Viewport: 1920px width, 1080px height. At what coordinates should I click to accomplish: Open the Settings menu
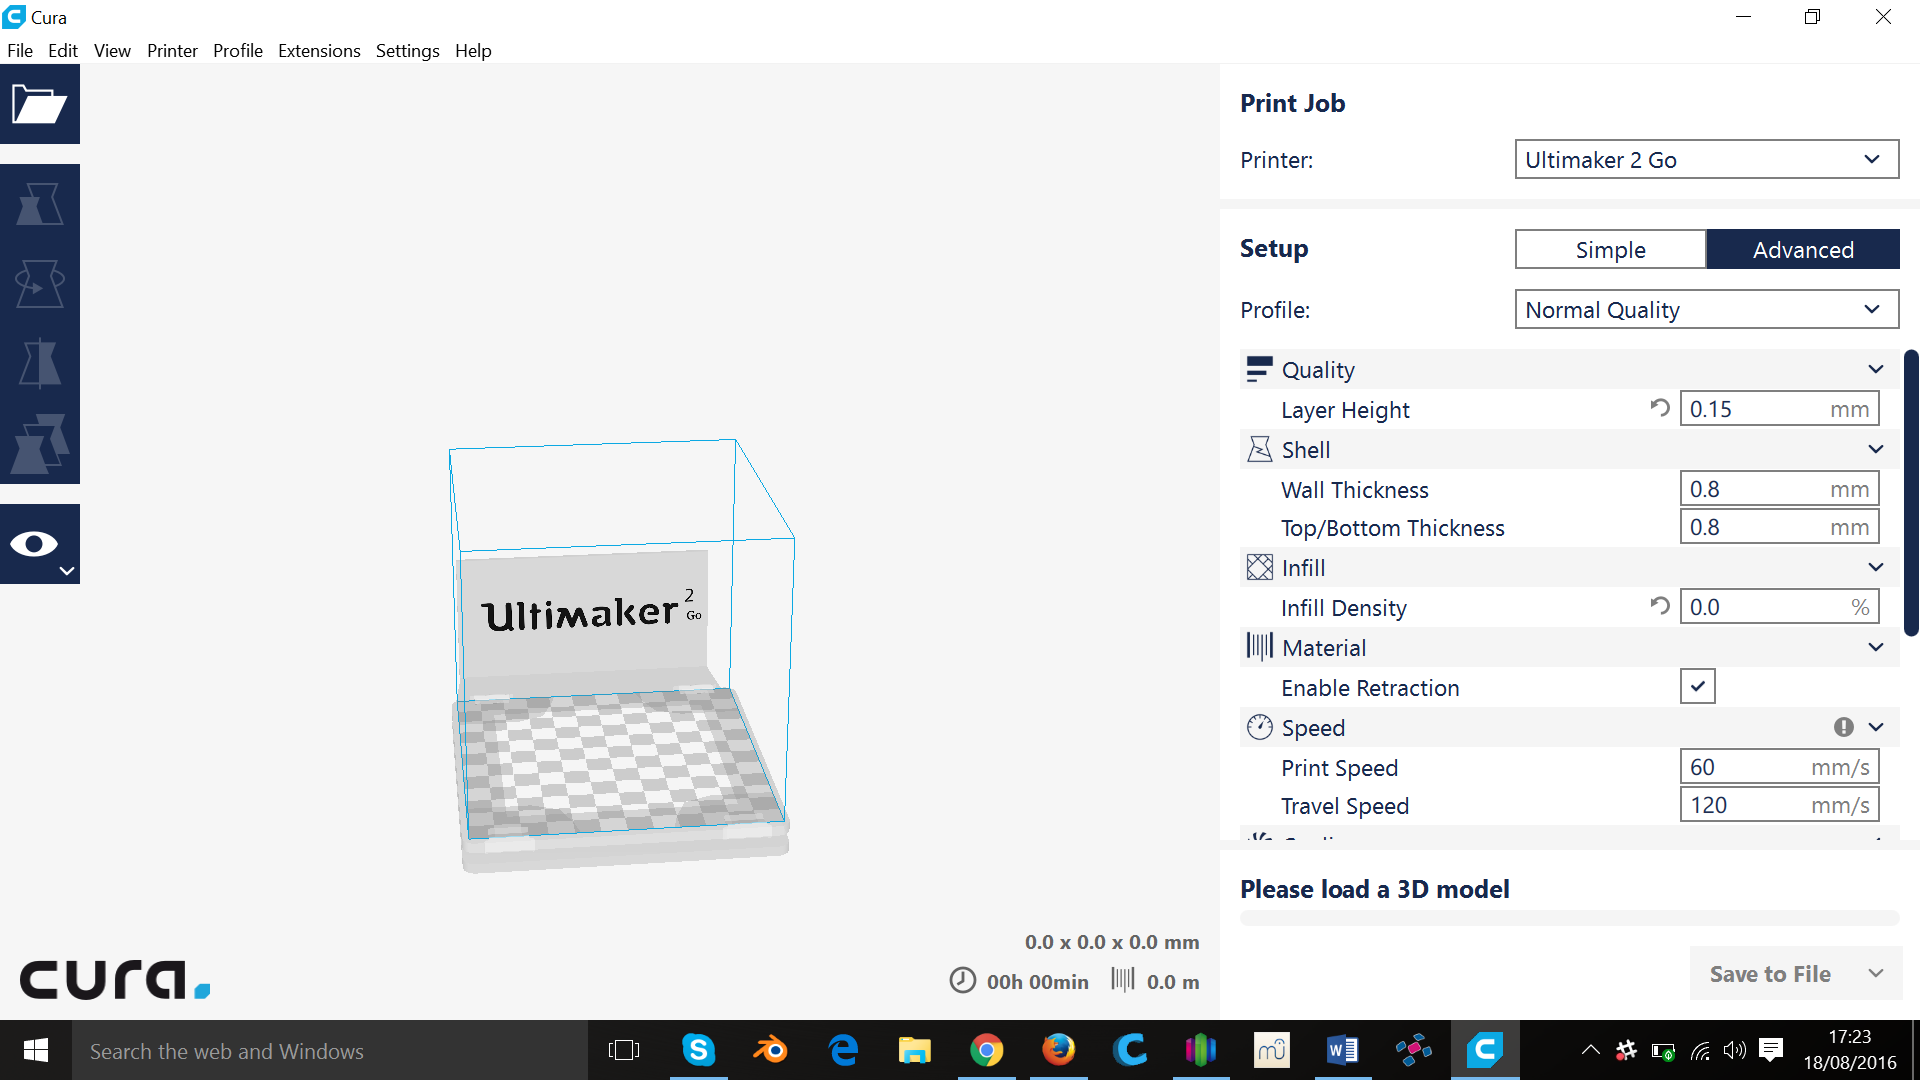point(407,51)
